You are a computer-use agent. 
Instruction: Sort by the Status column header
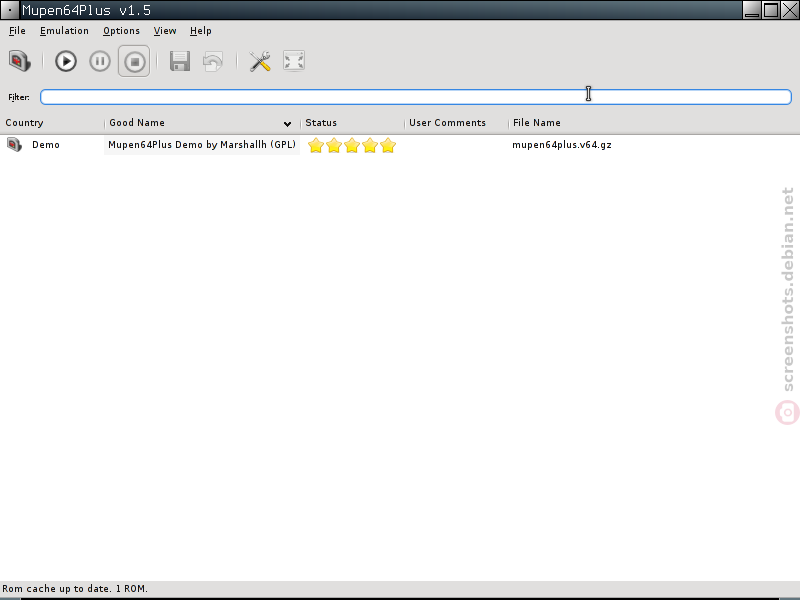(352, 123)
